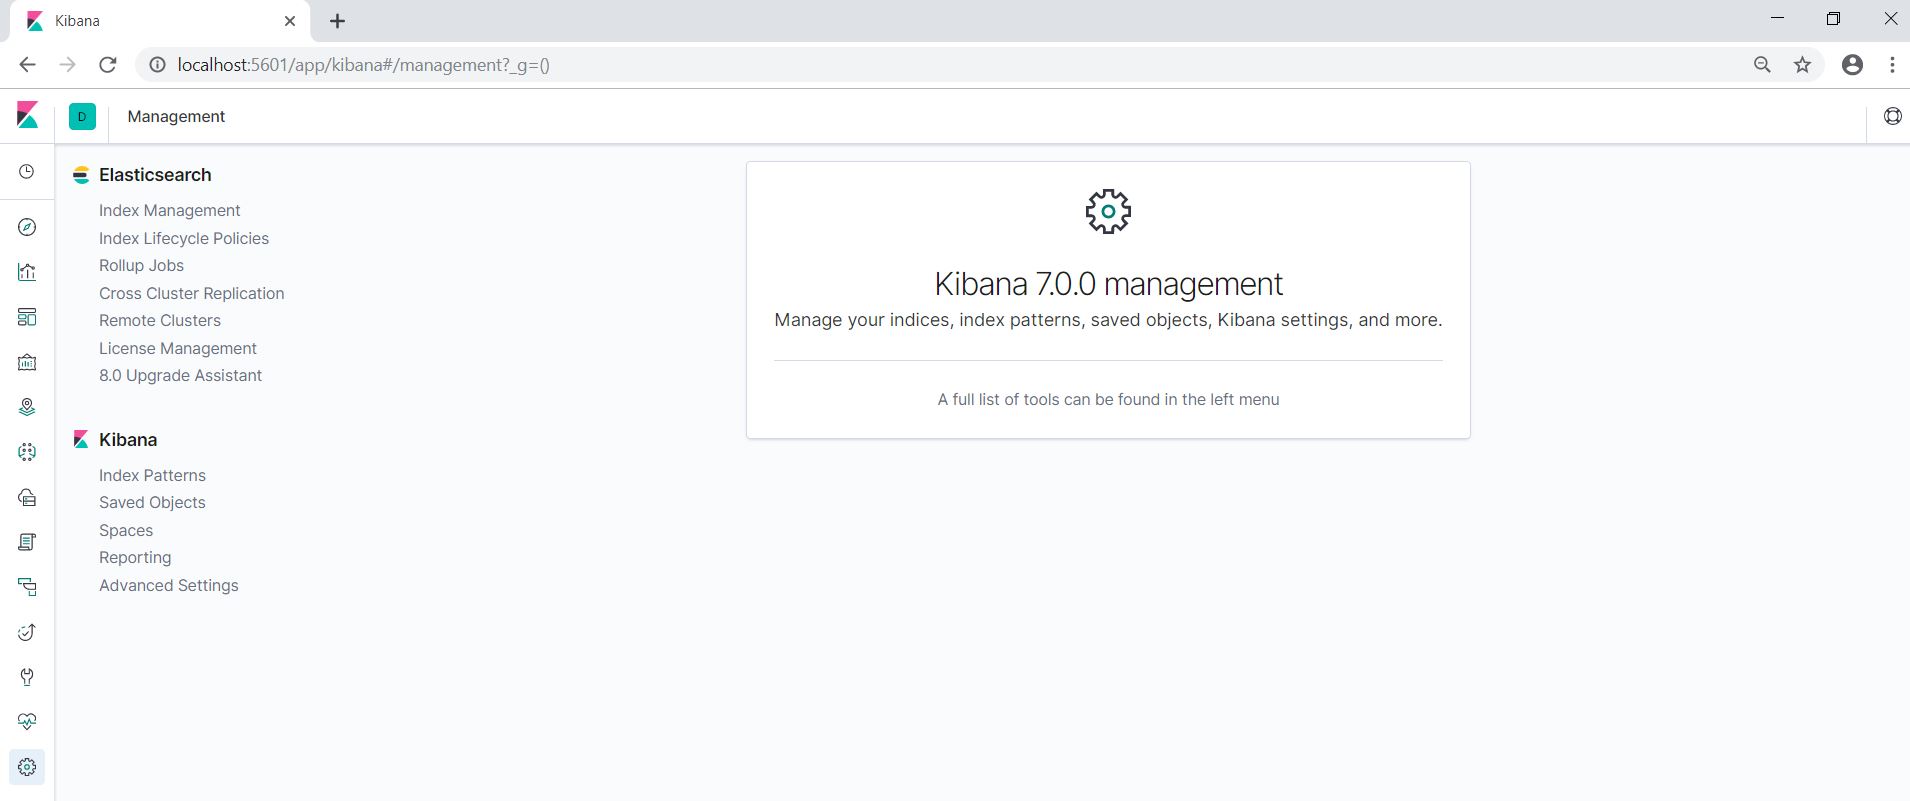The height and width of the screenshot is (801, 1910).
Task: Open Index Patterns under Kibana
Action: click(152, 475)
